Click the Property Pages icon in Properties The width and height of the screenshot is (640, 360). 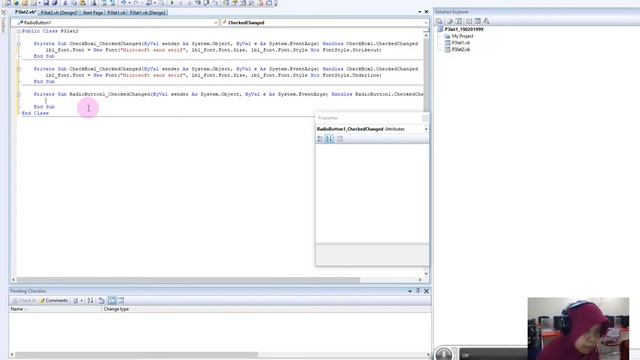[340, 139]
